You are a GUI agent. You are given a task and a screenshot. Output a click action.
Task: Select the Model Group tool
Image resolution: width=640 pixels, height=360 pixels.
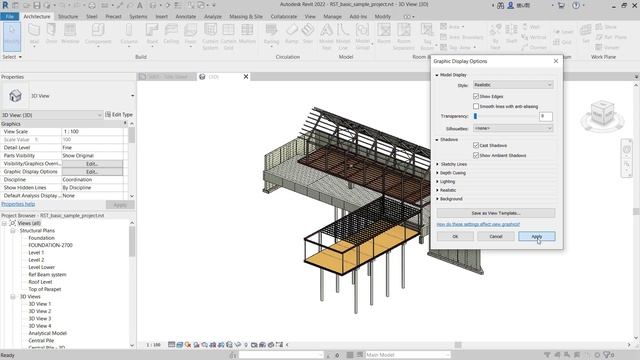362,36
